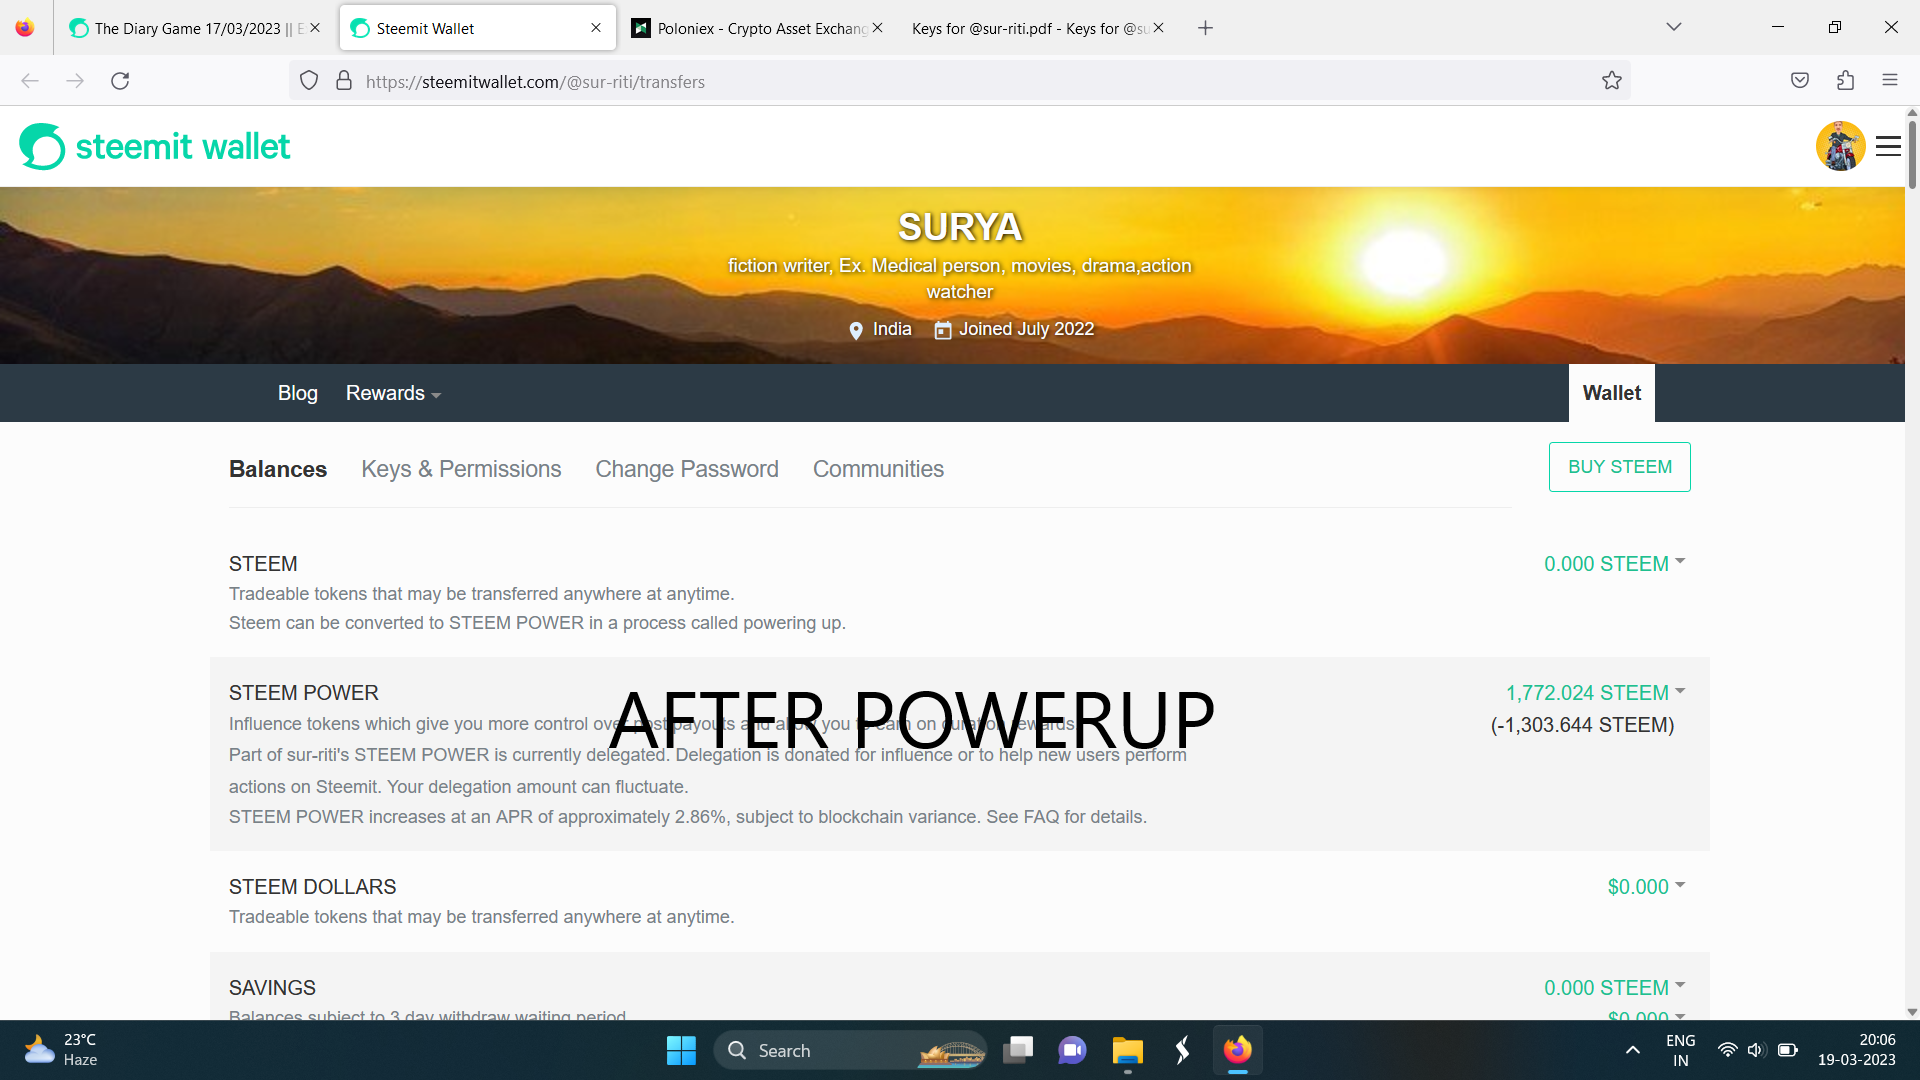Open the Chat app on taskbar
Image resolution: width=1920 pixels, height=1080 pixels.
1072,1050
